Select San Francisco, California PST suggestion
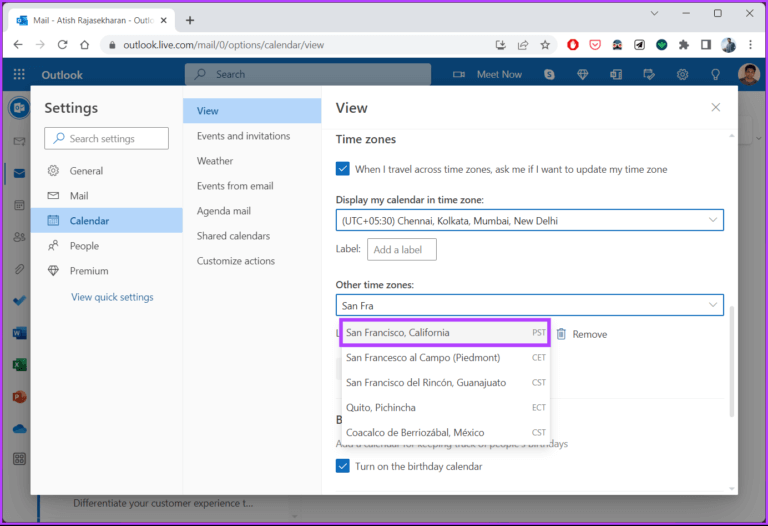 445,333
